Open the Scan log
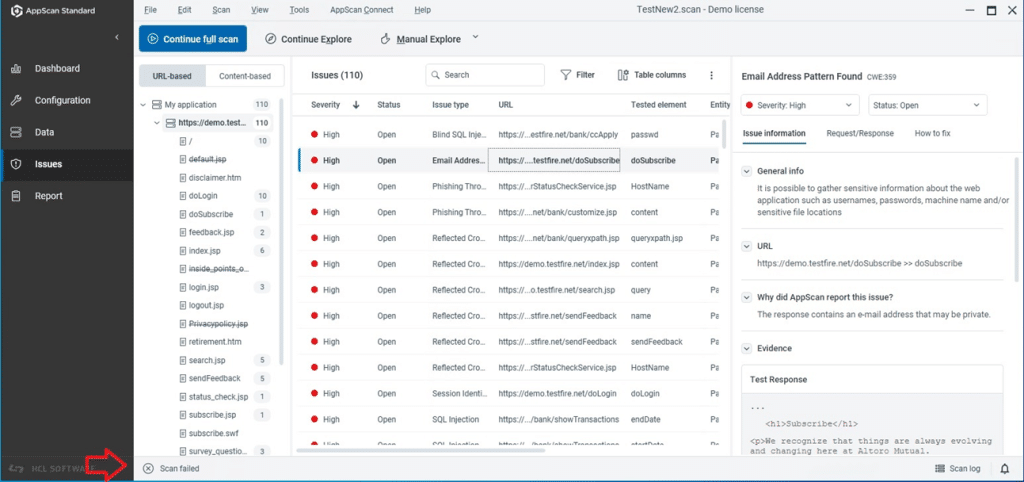The height and width of the screenshot is (482, 1024). [x=958, y=468]
